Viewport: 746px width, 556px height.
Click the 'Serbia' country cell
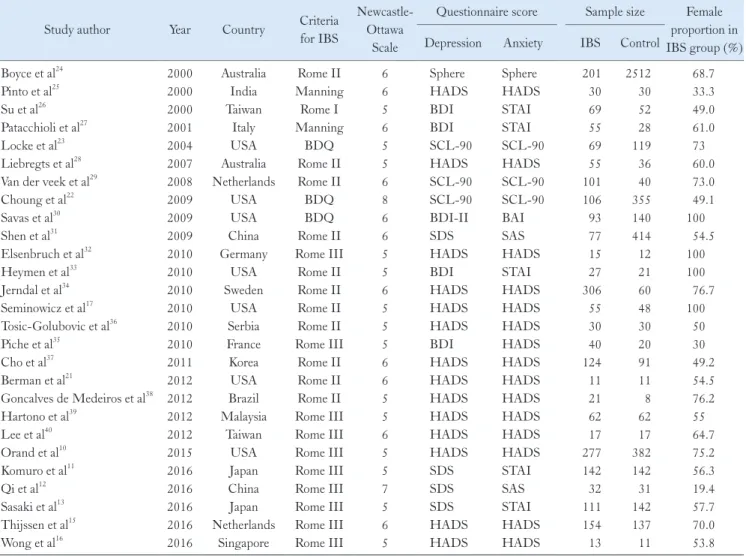click(x=244, y=326)
